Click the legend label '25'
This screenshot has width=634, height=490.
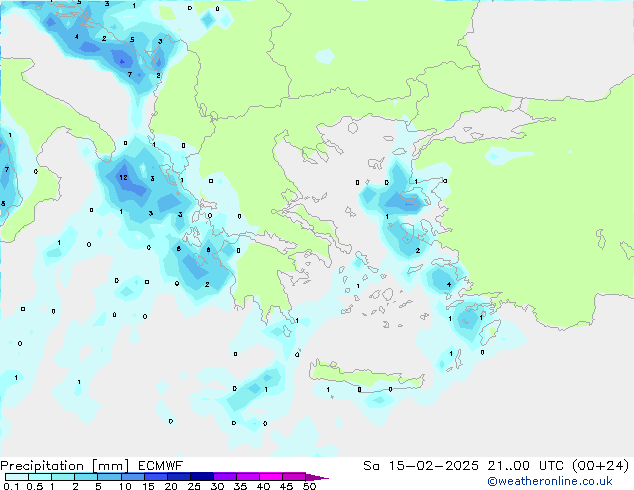click(x=194, y=486)
